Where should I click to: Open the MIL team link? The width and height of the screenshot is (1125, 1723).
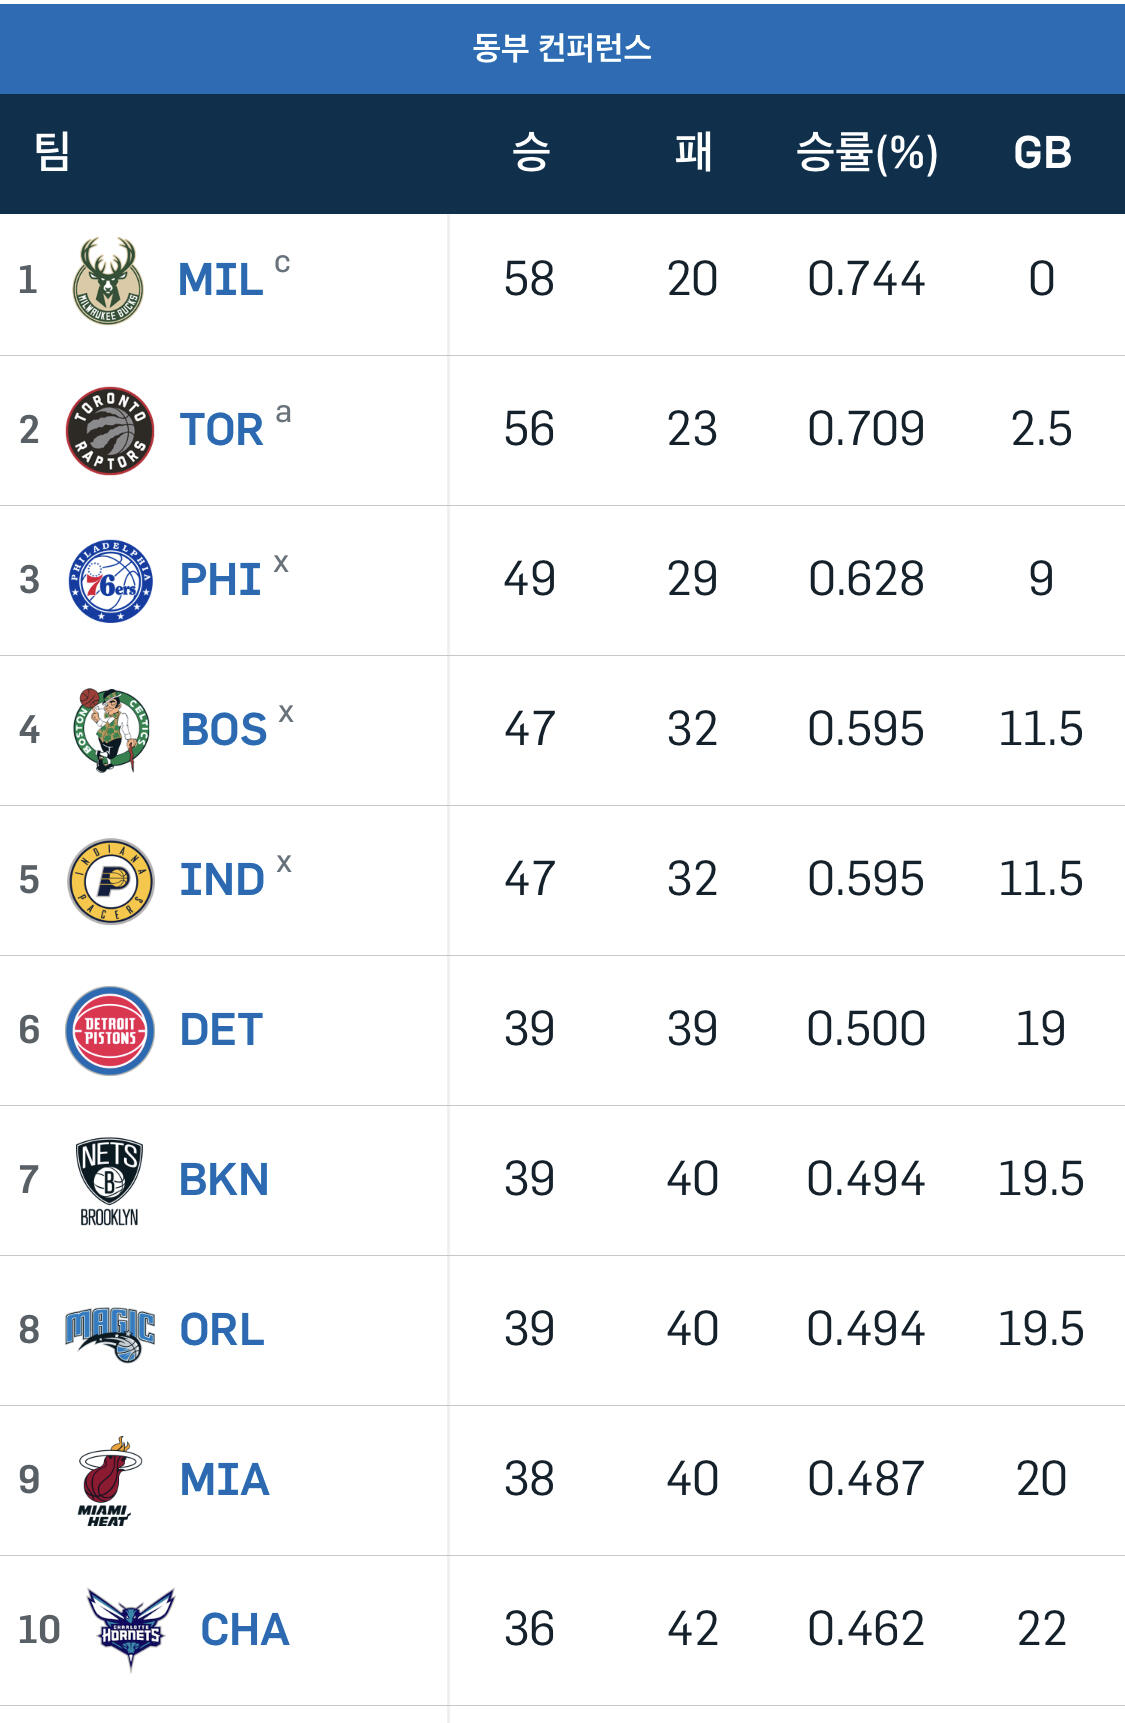[220, 280]
